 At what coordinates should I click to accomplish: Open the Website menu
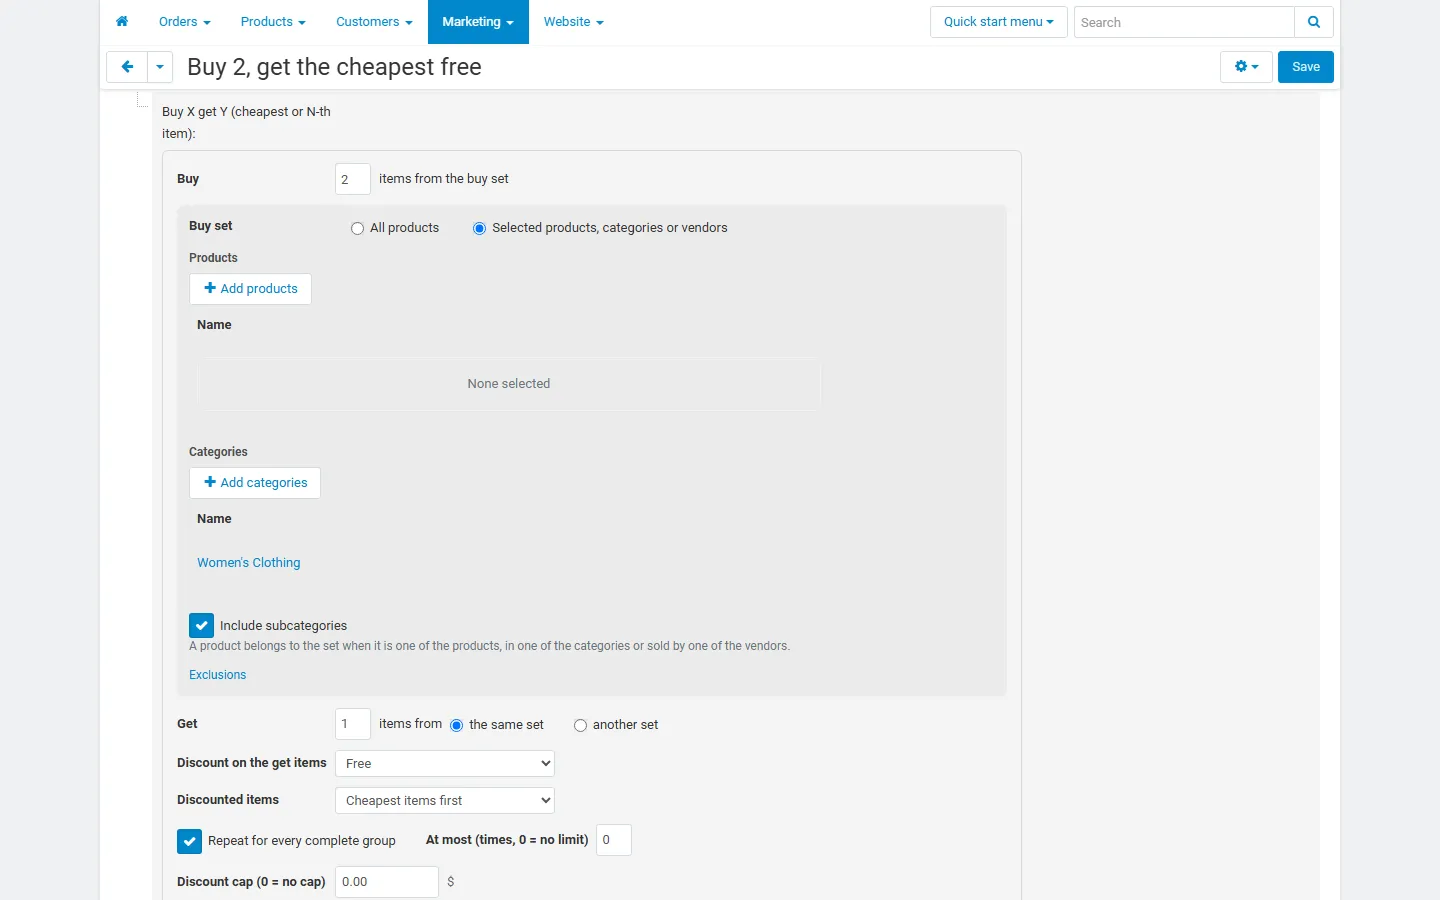[x=573, y=22]
